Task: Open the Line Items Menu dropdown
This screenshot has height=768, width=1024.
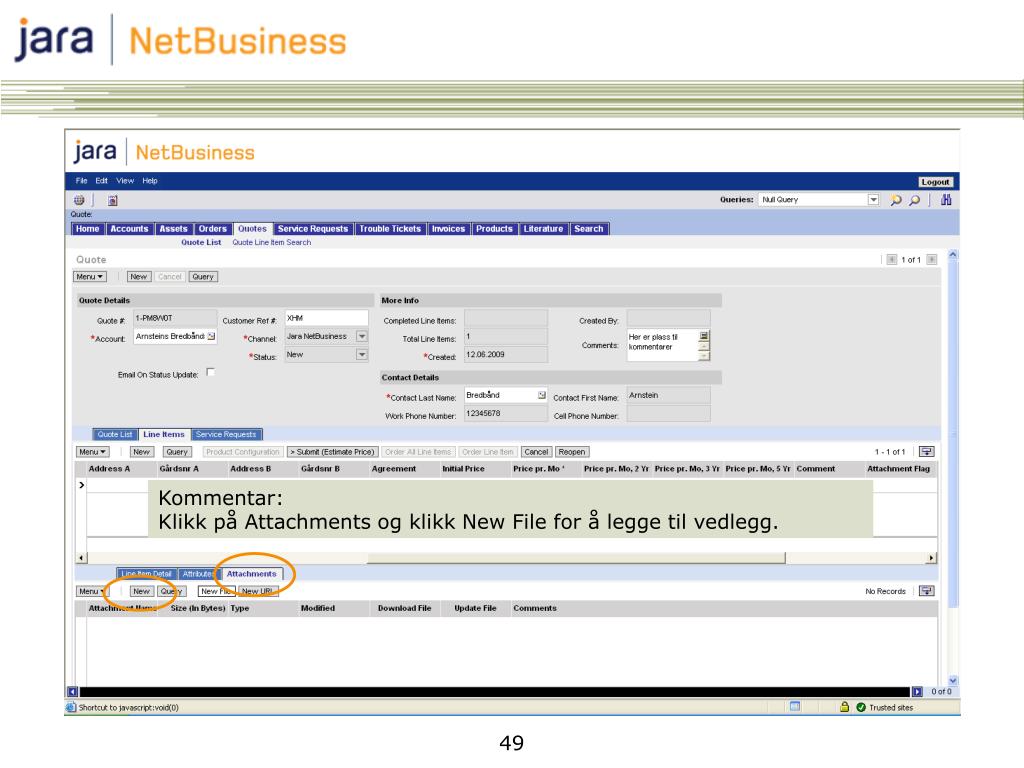Action: pos(92,452)
